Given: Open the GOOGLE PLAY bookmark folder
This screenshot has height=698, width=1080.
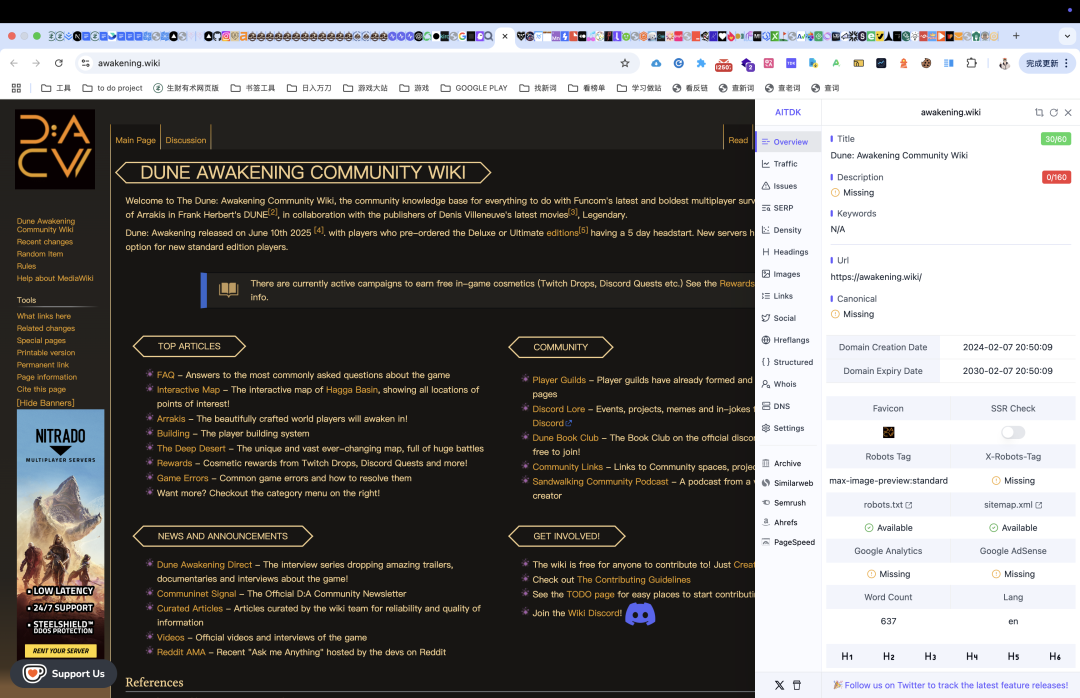Looking at the screenshot, I should (x=474, y=88).
